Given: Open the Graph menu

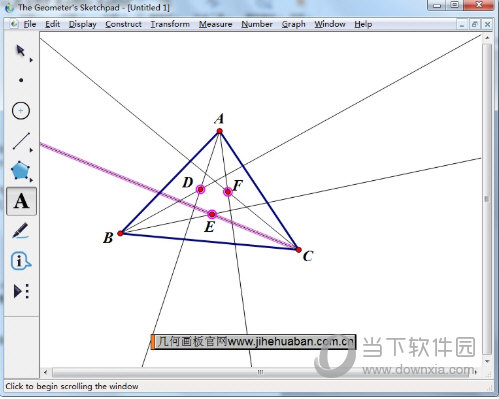Looking at the screenshot, I should pyautogui.click(x=293, y=24).
